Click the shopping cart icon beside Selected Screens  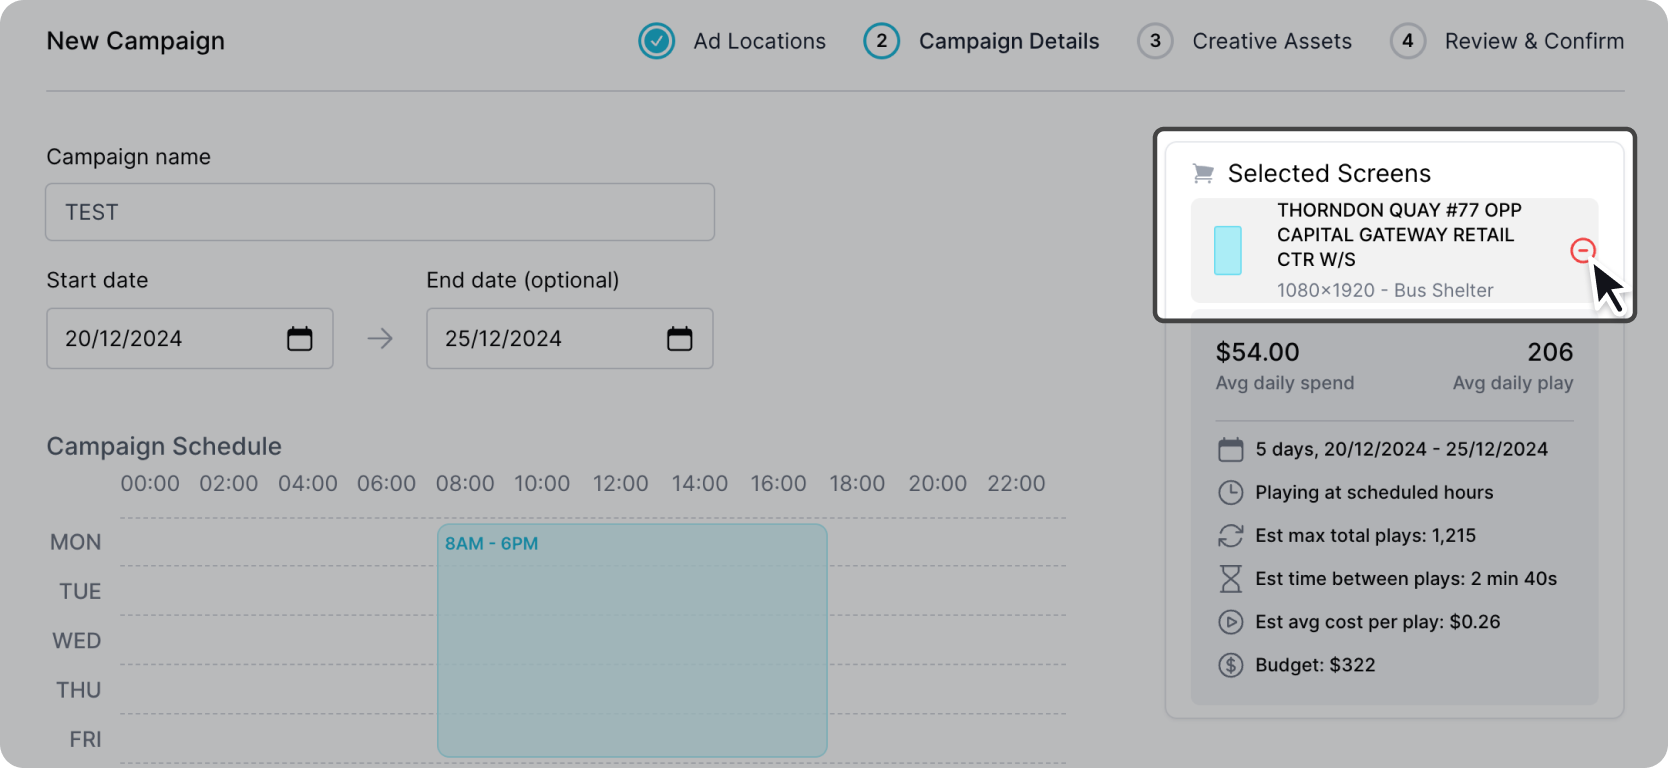(1203, 174)
